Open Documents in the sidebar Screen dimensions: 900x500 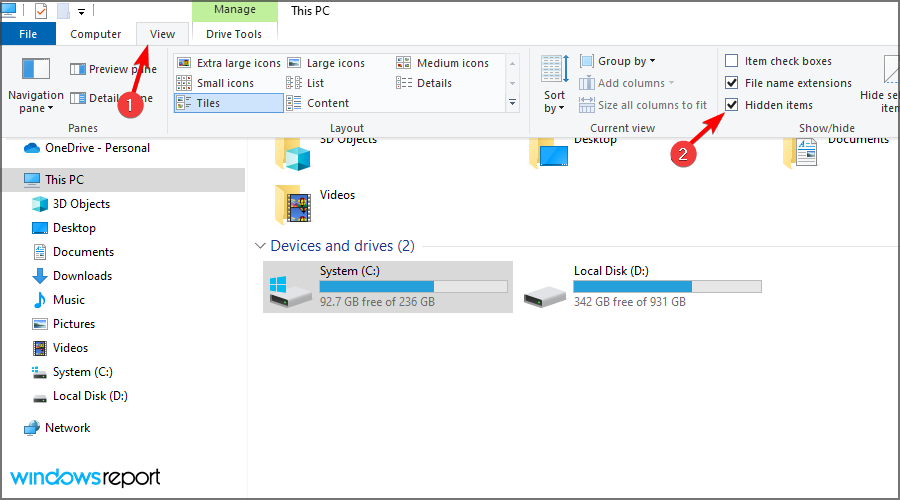[x=73, y=252]
